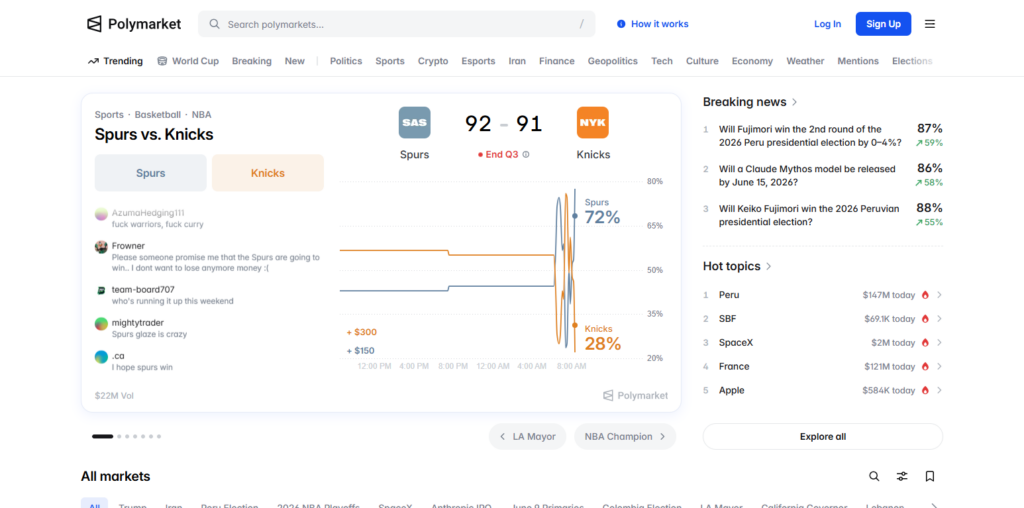Click the fire icon on the SpaceX row

[x=925, y=343]
